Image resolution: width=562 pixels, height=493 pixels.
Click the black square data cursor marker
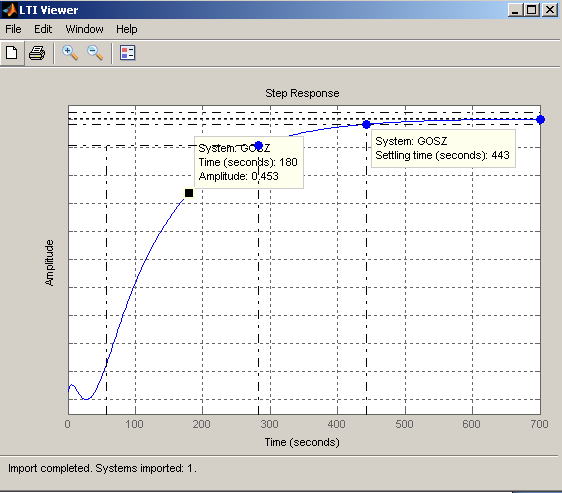pyautogui.click(x=189, y=193)
